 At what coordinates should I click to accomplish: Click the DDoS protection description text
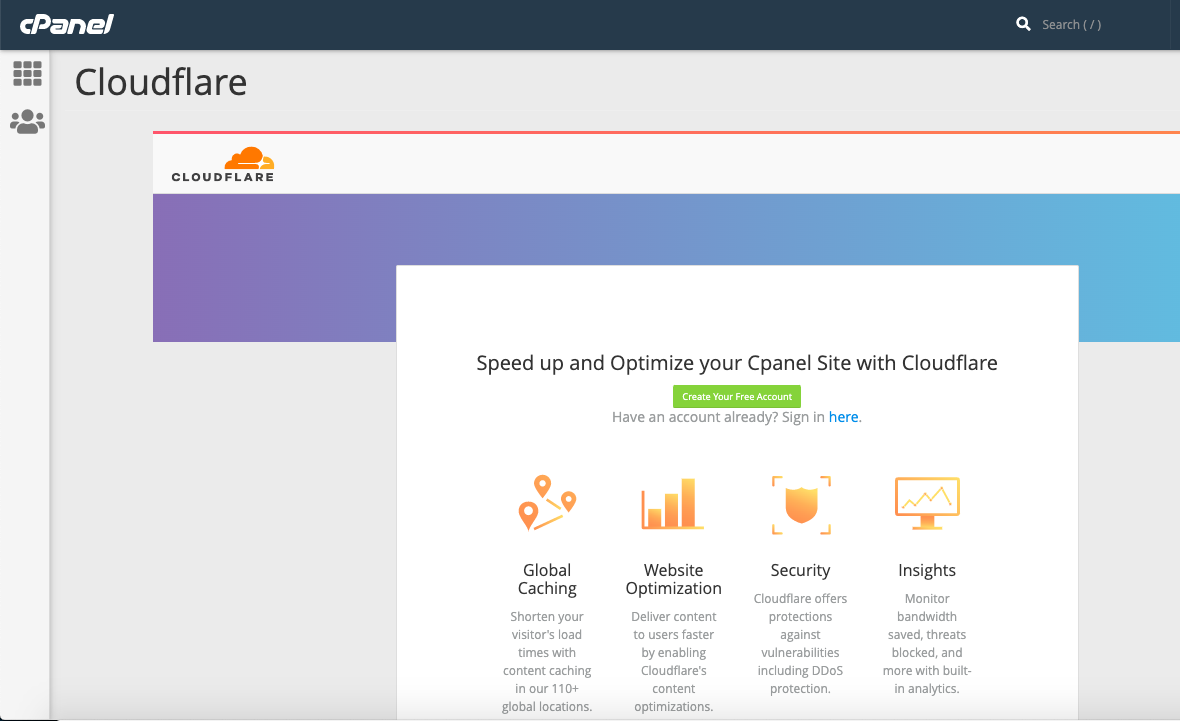(x=800, y=643)
